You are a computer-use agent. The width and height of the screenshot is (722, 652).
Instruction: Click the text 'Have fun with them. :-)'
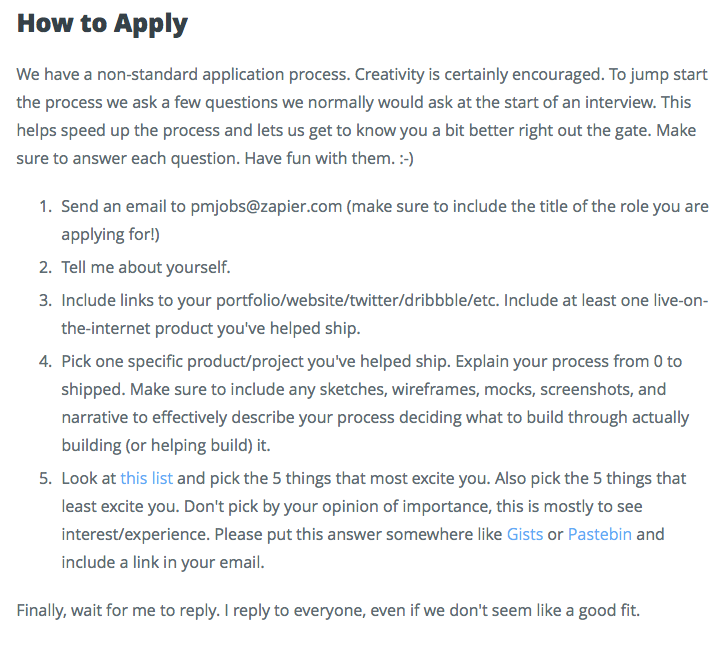point(329,158)
